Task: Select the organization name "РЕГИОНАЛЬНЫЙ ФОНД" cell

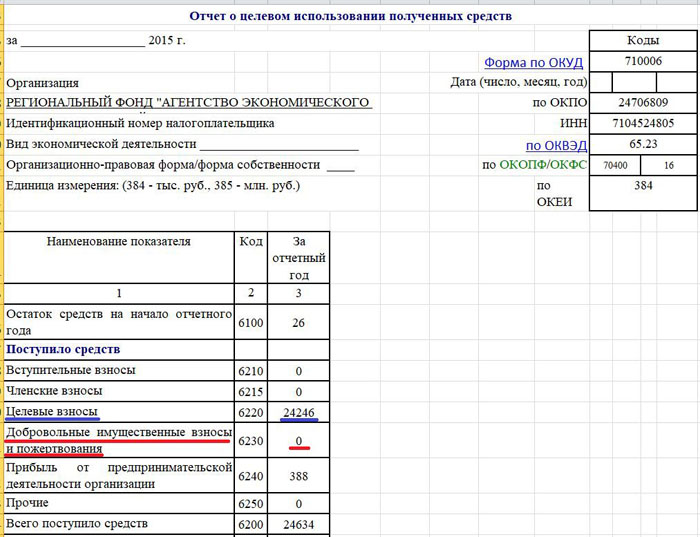Action: (190, 103)
